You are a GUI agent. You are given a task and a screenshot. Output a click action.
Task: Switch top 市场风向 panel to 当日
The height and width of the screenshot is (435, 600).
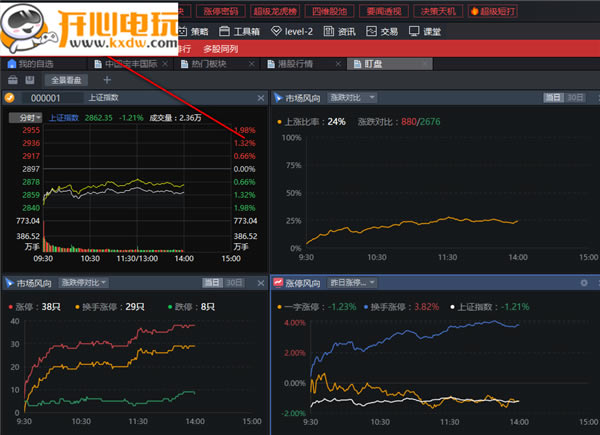coord(552,98)
